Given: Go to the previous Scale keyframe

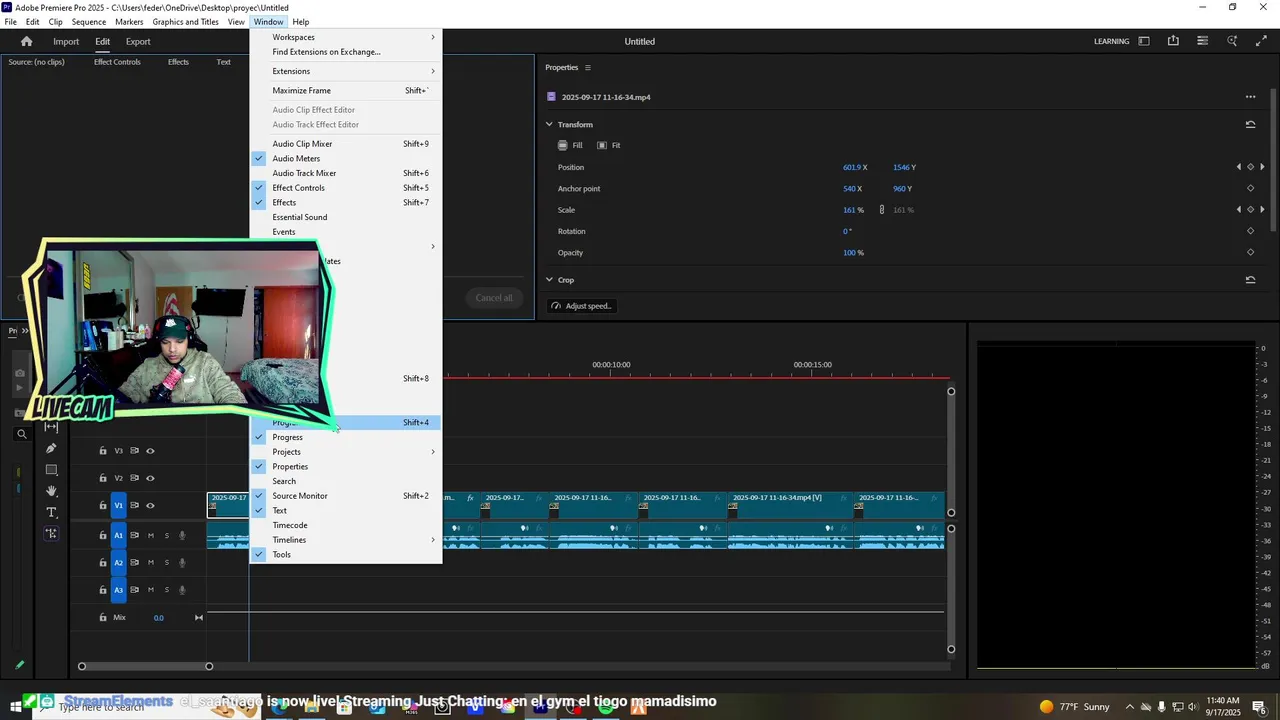Looking at the screenshot, I should pyautogui.click(x=1239, y=210).
